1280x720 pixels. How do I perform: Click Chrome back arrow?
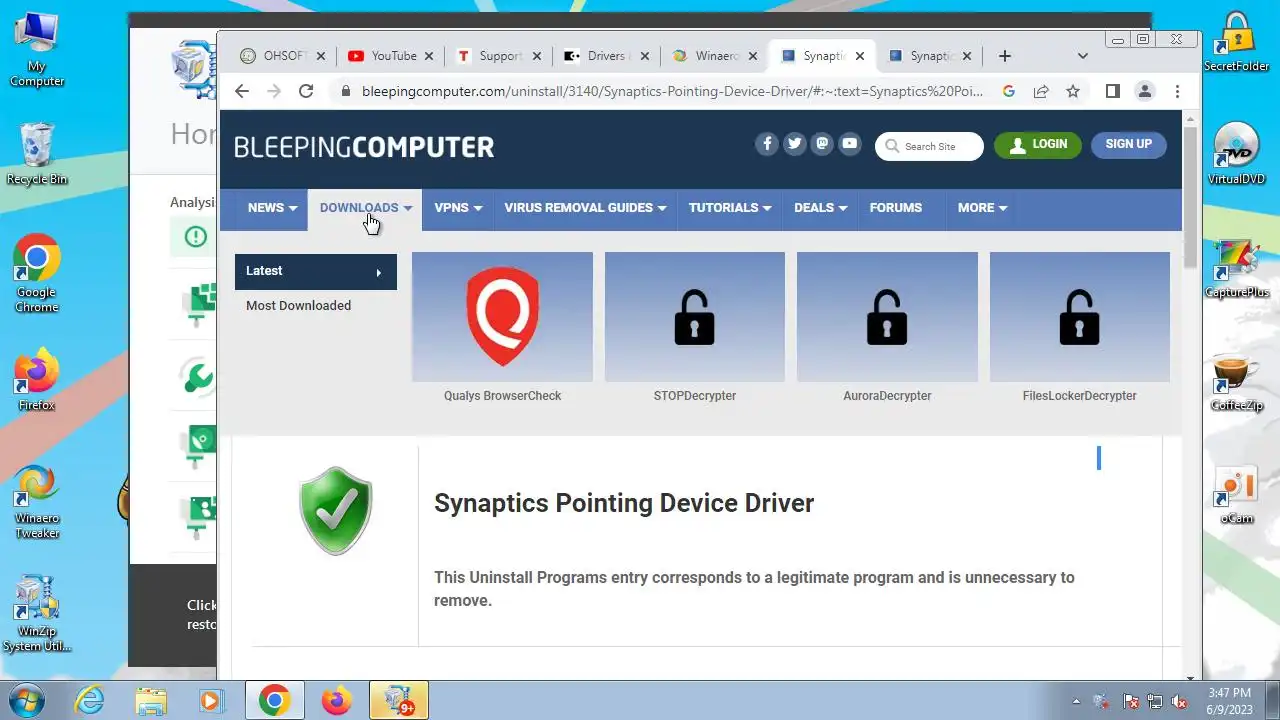click(x=242, y=91)
